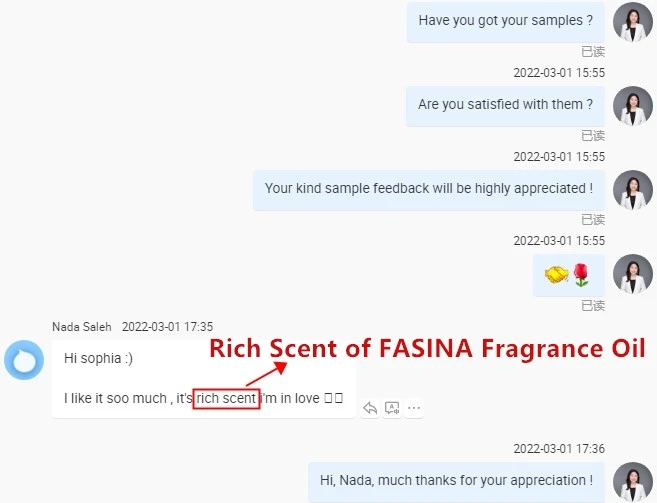Click avatar beside the handshake and rose emoji

pyautogui.click(x=632, y=274)
